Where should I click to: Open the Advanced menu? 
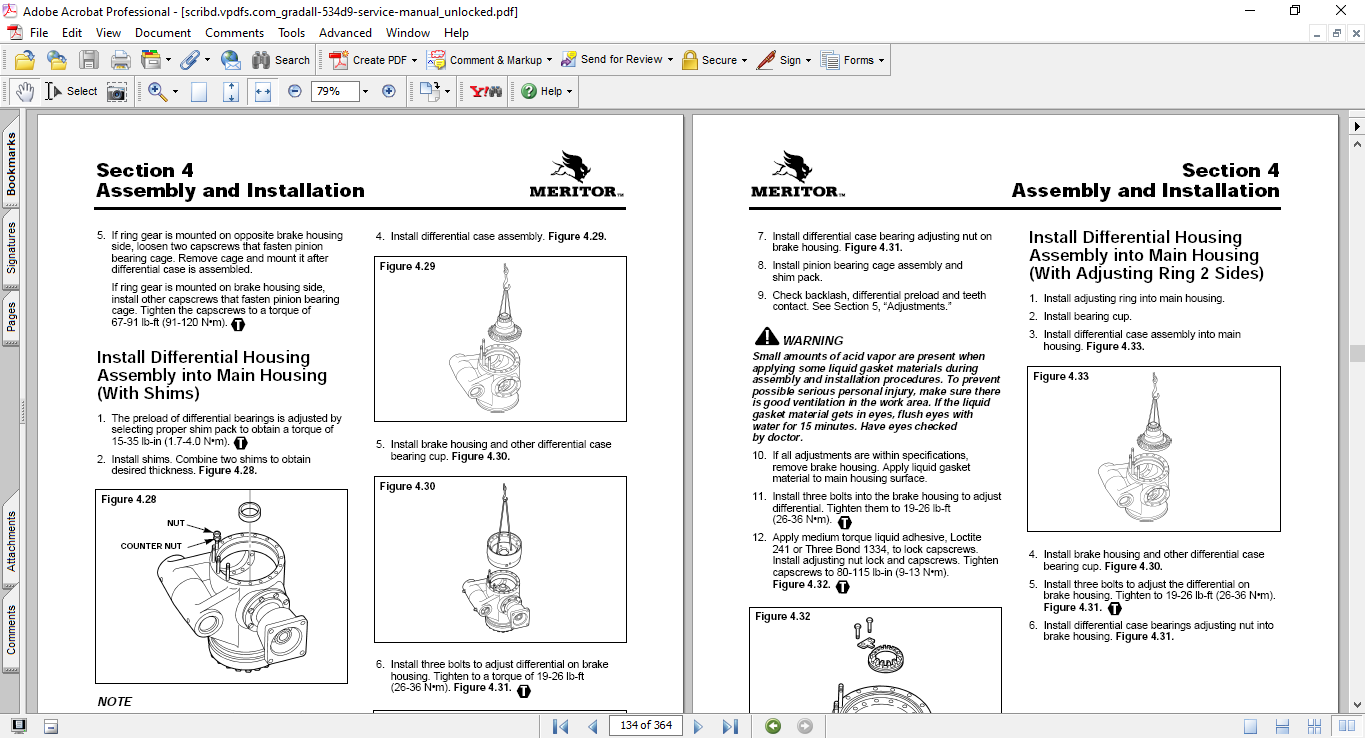(x=345, y=33)
